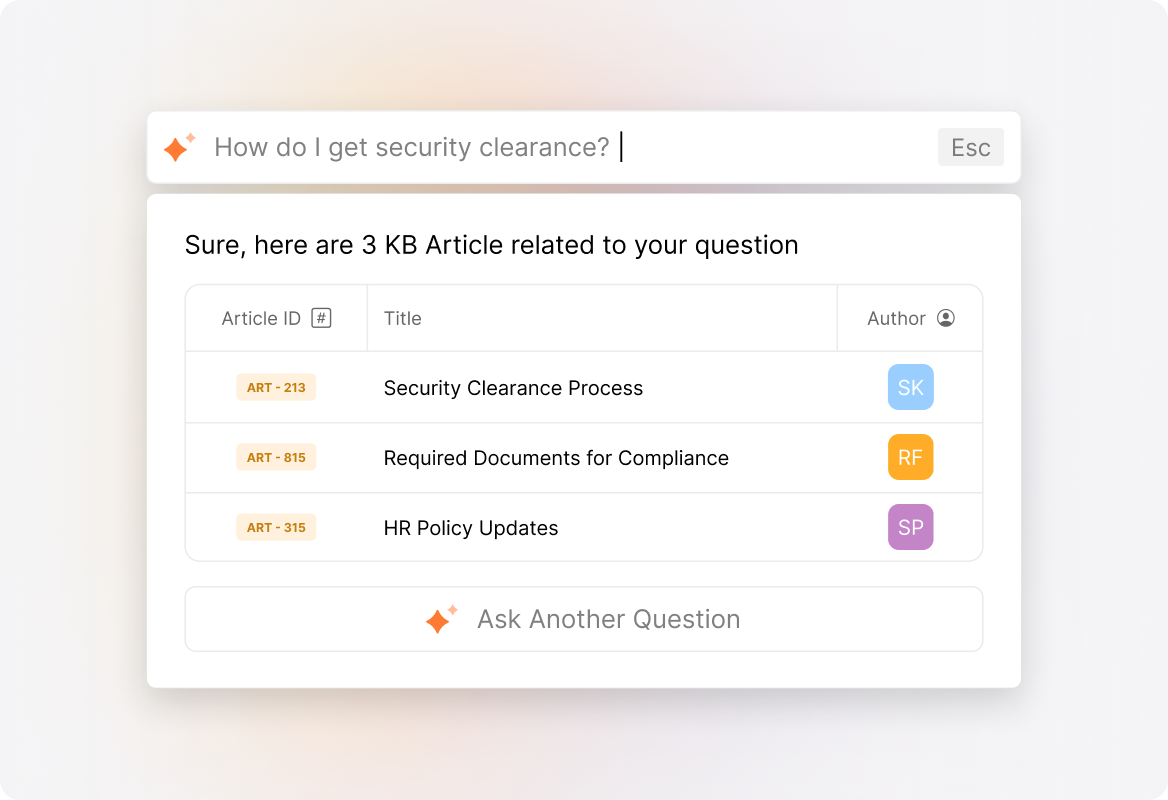Open author avatar SP for HR Policy Updates
Screen dimensions: 1168x800
click(x=910, y=527)
